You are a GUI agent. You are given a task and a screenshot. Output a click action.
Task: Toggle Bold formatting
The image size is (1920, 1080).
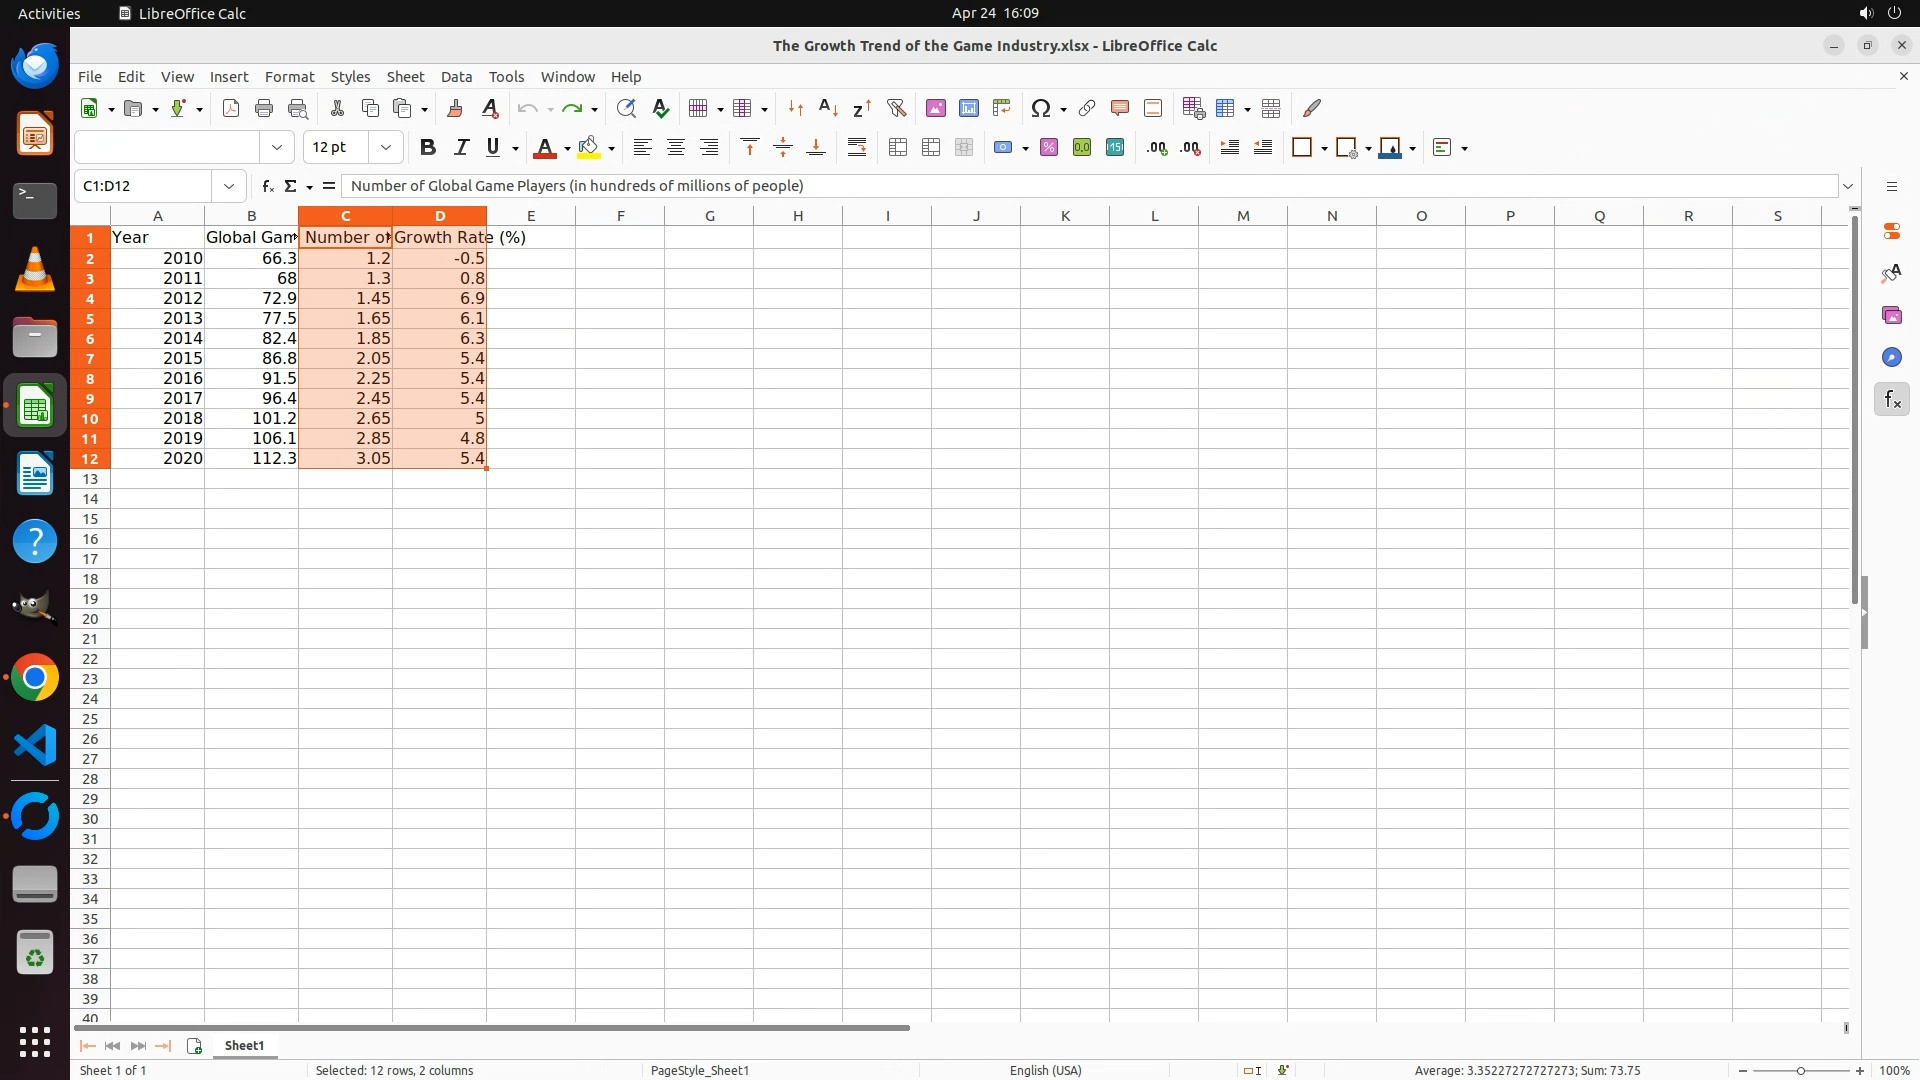[x=428, y=148]
